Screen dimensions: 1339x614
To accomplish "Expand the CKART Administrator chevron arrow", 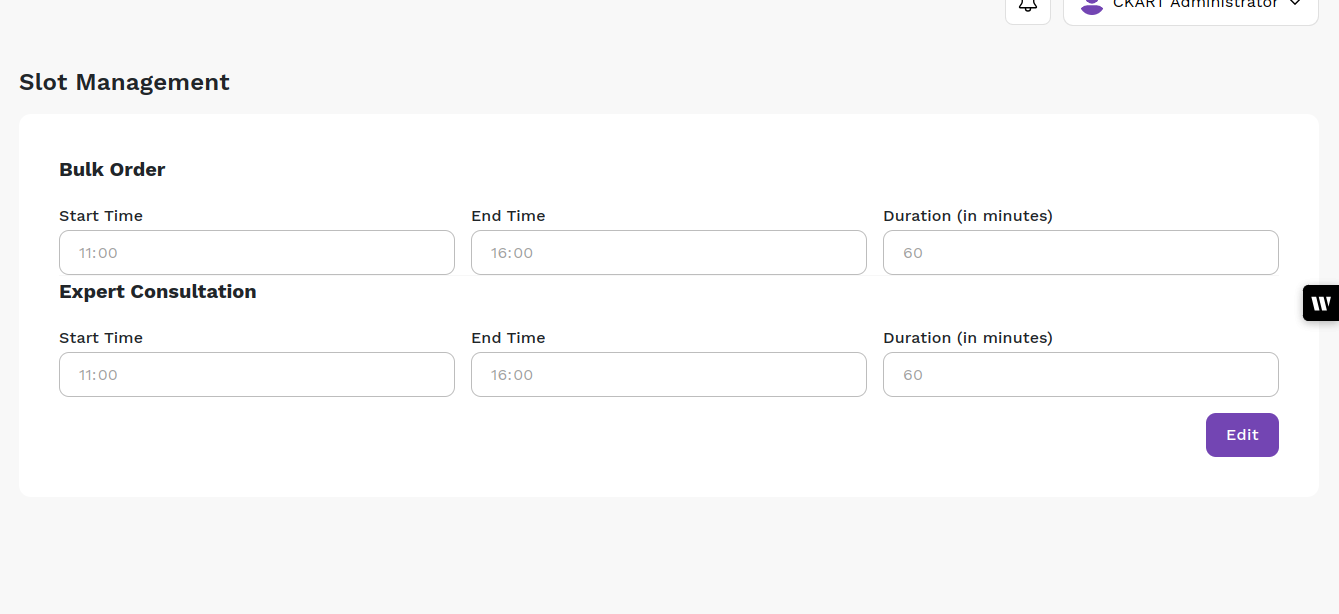I will pos(1295,4).
